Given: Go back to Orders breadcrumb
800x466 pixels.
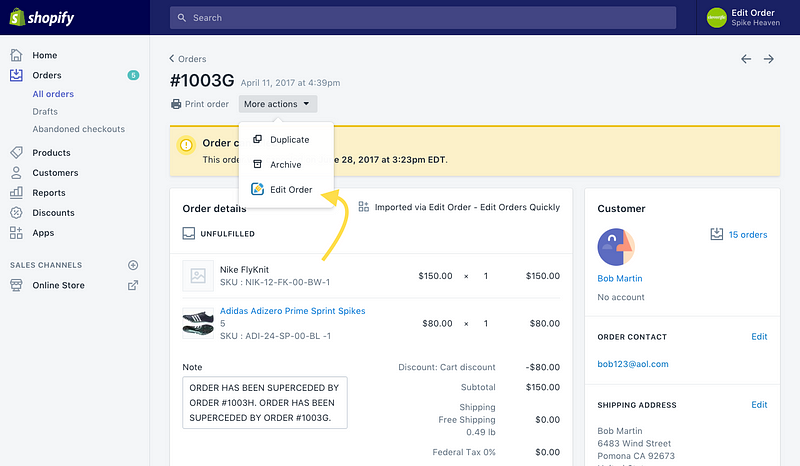Looking at the screenshot, I should pos(188,59).
